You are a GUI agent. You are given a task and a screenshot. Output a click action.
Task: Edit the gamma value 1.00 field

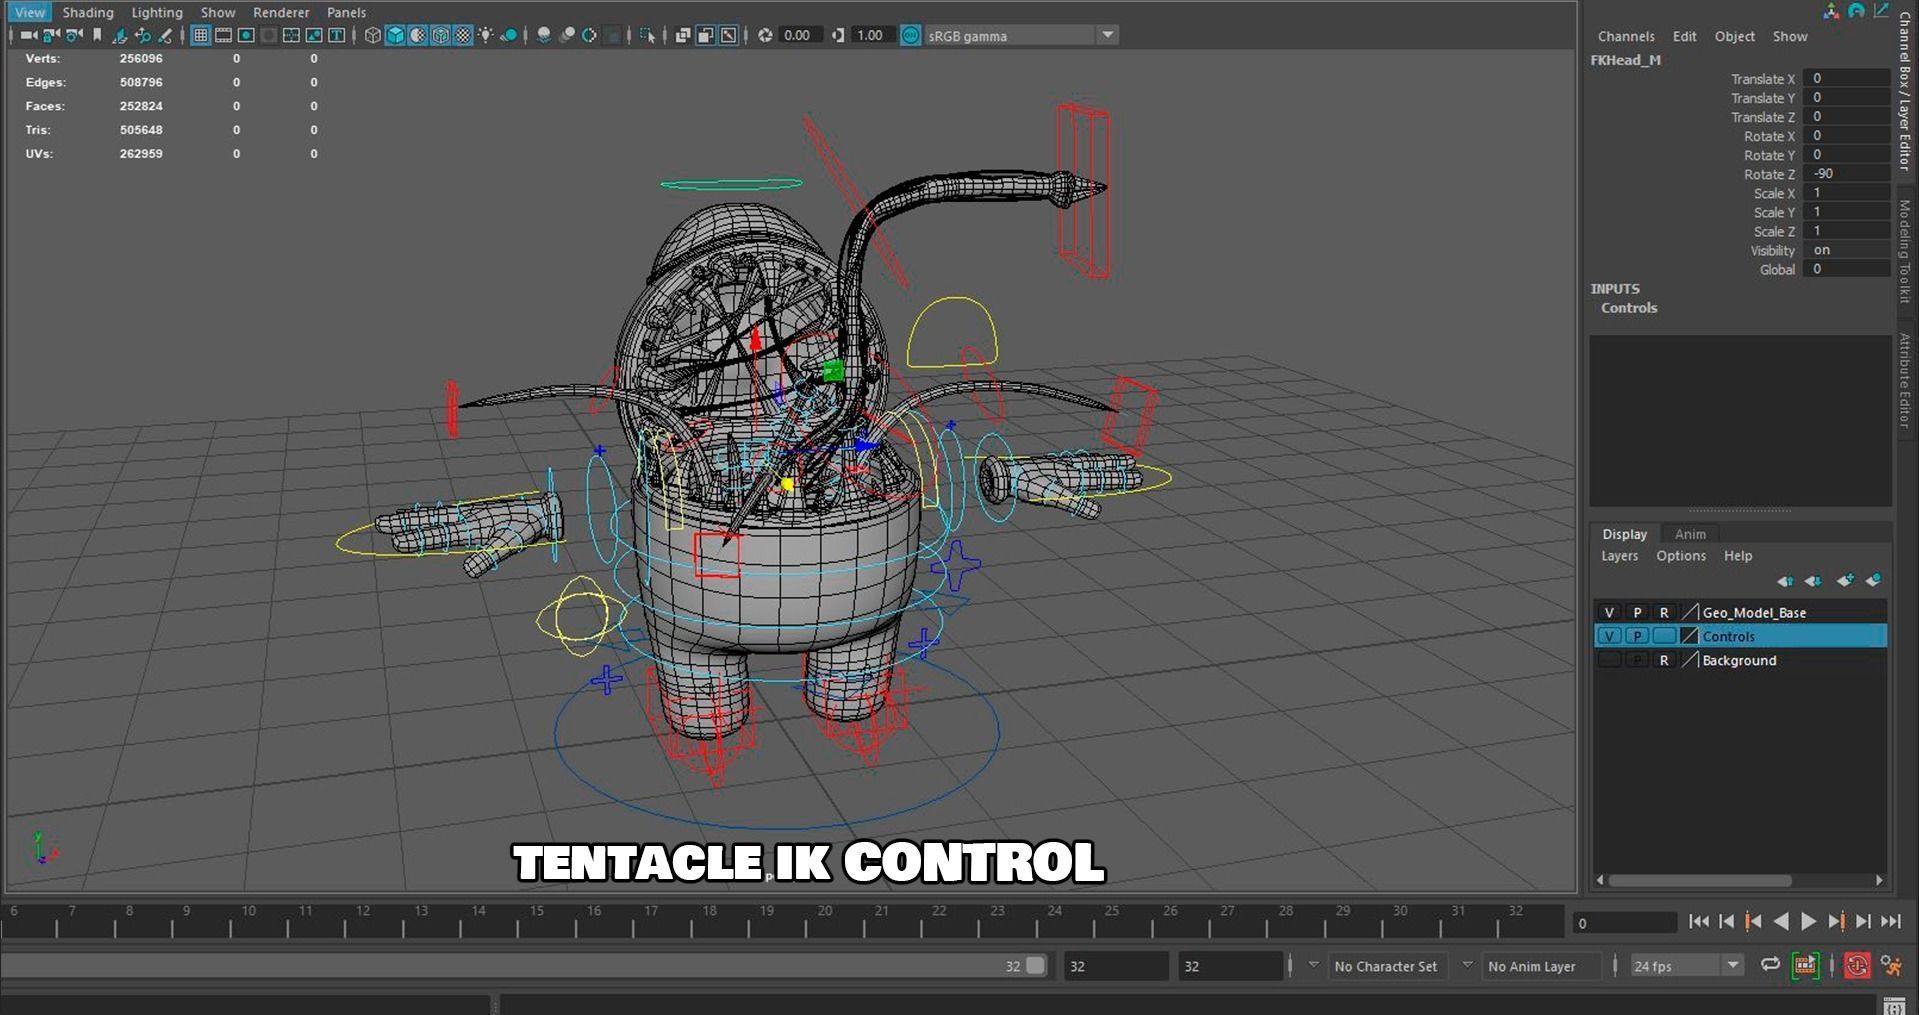(872, 35)
